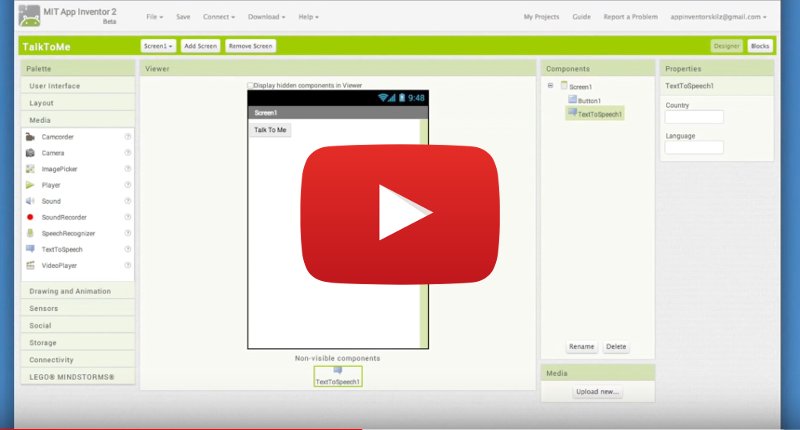Viewport: 800px width, 430px height.
Task: Click the Remove Screen button
Action: 251,46
